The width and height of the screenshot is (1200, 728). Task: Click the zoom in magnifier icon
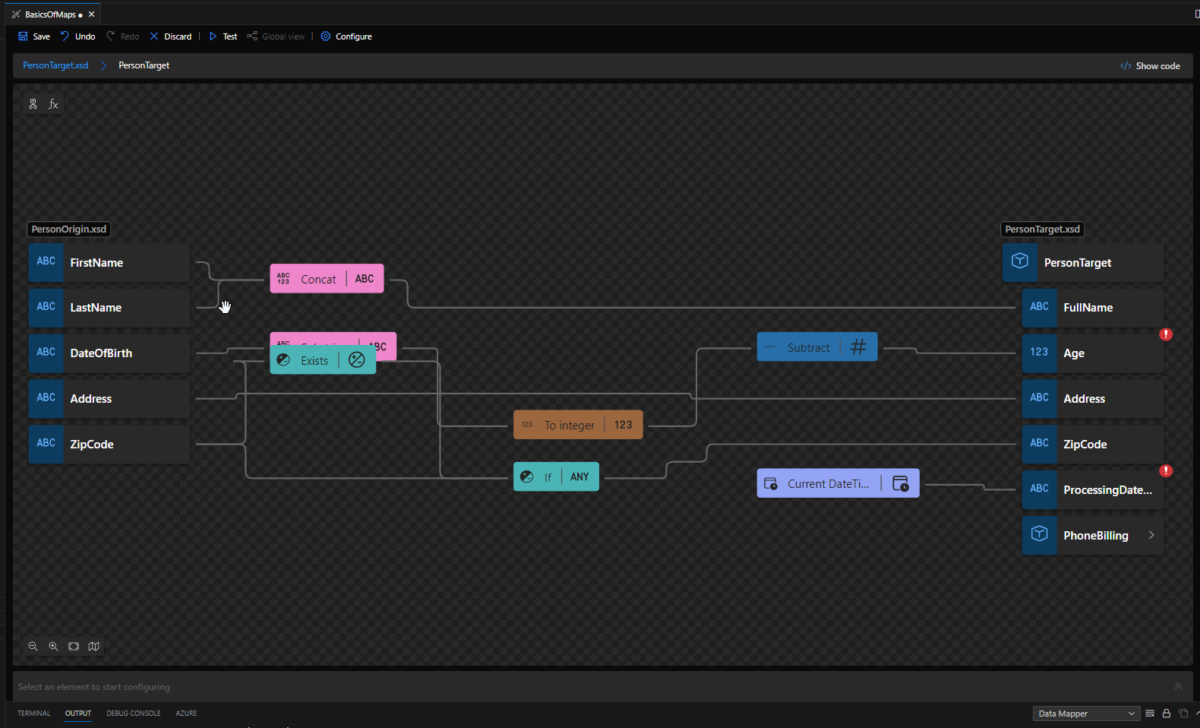(54, 647)
